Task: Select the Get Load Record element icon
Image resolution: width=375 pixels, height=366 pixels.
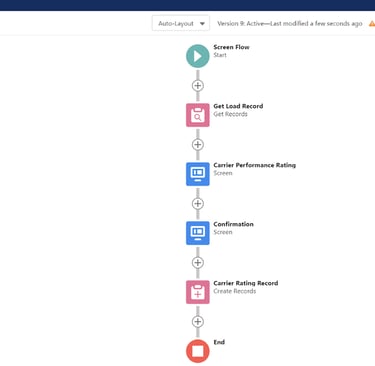Action: (x=198, y=115)
